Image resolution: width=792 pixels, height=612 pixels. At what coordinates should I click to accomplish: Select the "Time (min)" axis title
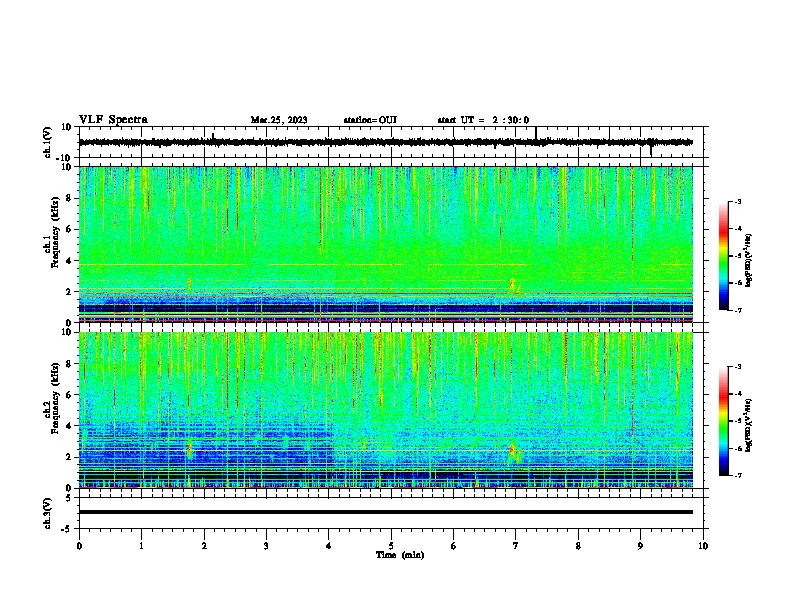click(x=400, y=555)
